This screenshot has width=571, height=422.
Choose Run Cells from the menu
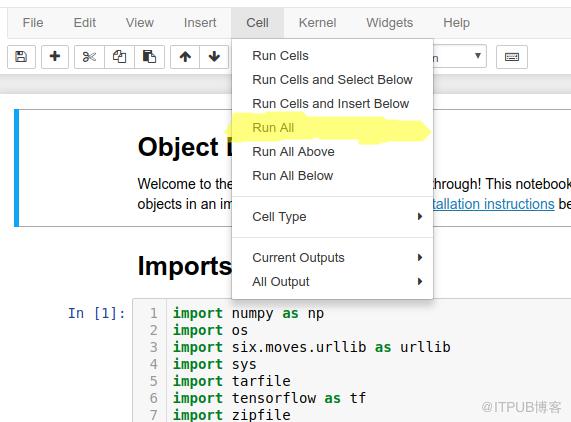332,56
